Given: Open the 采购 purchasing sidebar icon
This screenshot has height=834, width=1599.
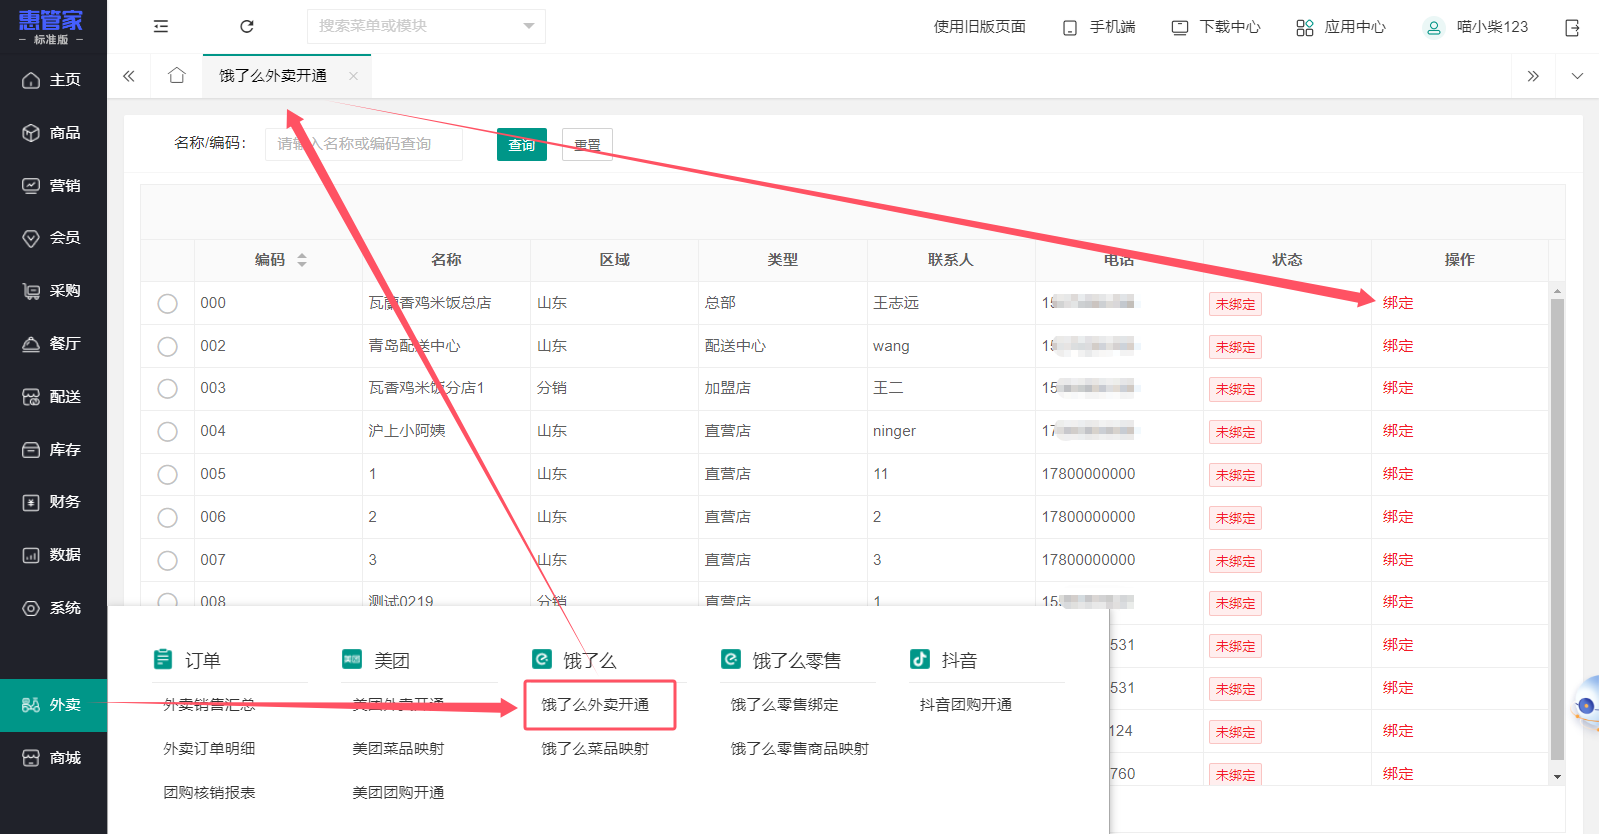Looking at the screenshot, I should click(x=31, y=291).
